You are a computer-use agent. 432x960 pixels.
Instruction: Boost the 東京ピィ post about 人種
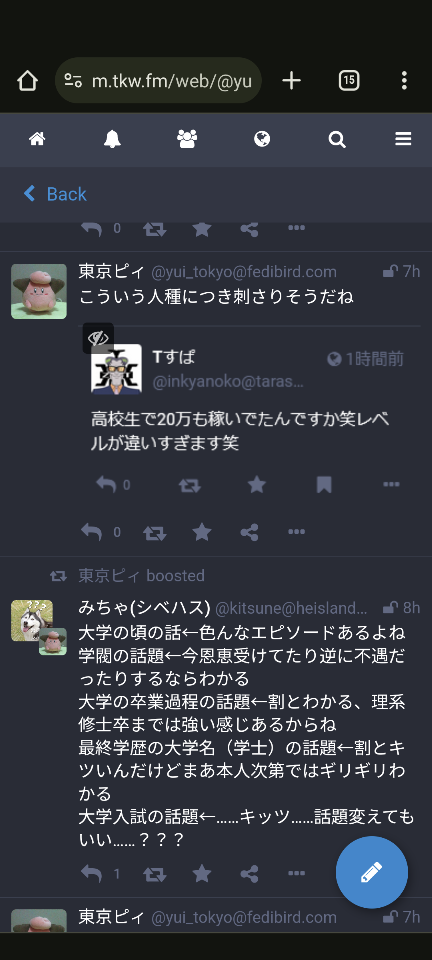point(154,533)
